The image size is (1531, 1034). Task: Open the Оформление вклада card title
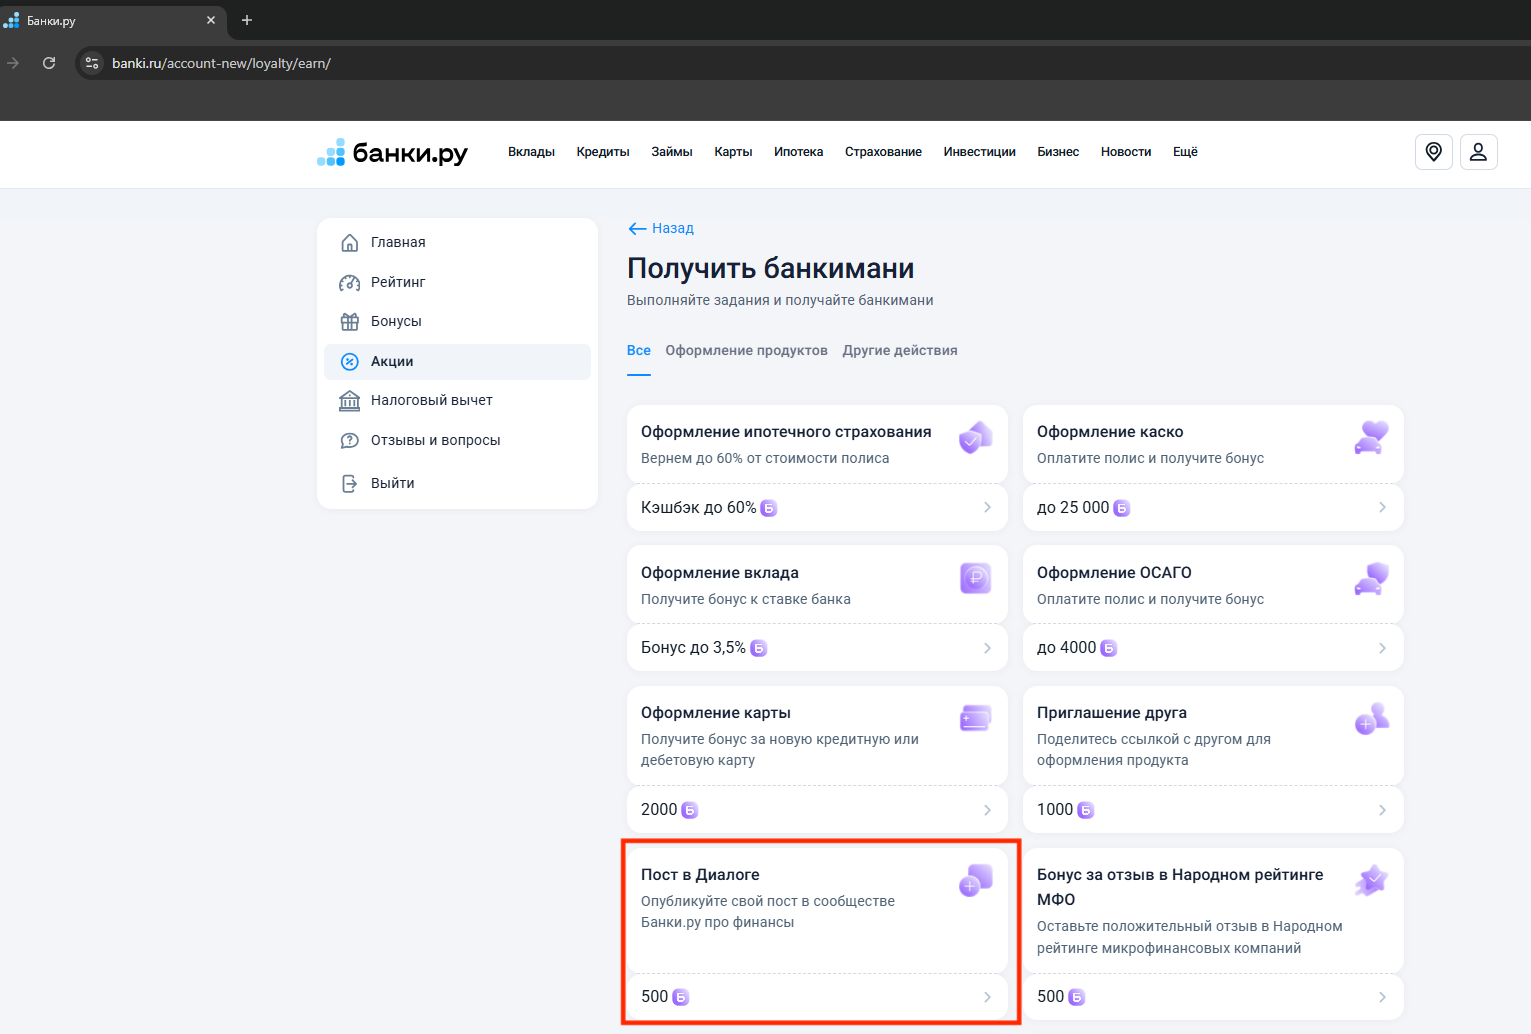tap(720, 573)
